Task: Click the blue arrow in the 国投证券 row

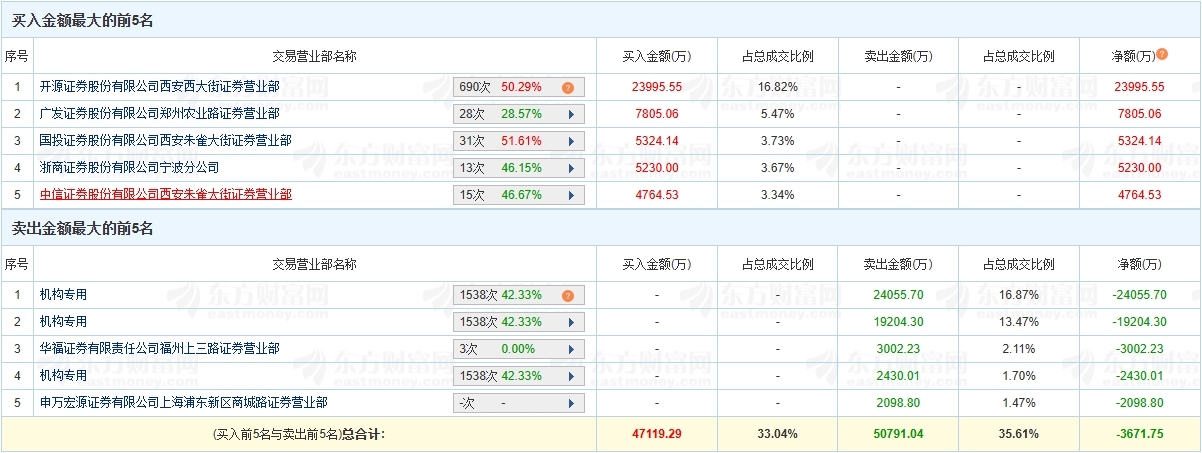Action: pos(571,142)
